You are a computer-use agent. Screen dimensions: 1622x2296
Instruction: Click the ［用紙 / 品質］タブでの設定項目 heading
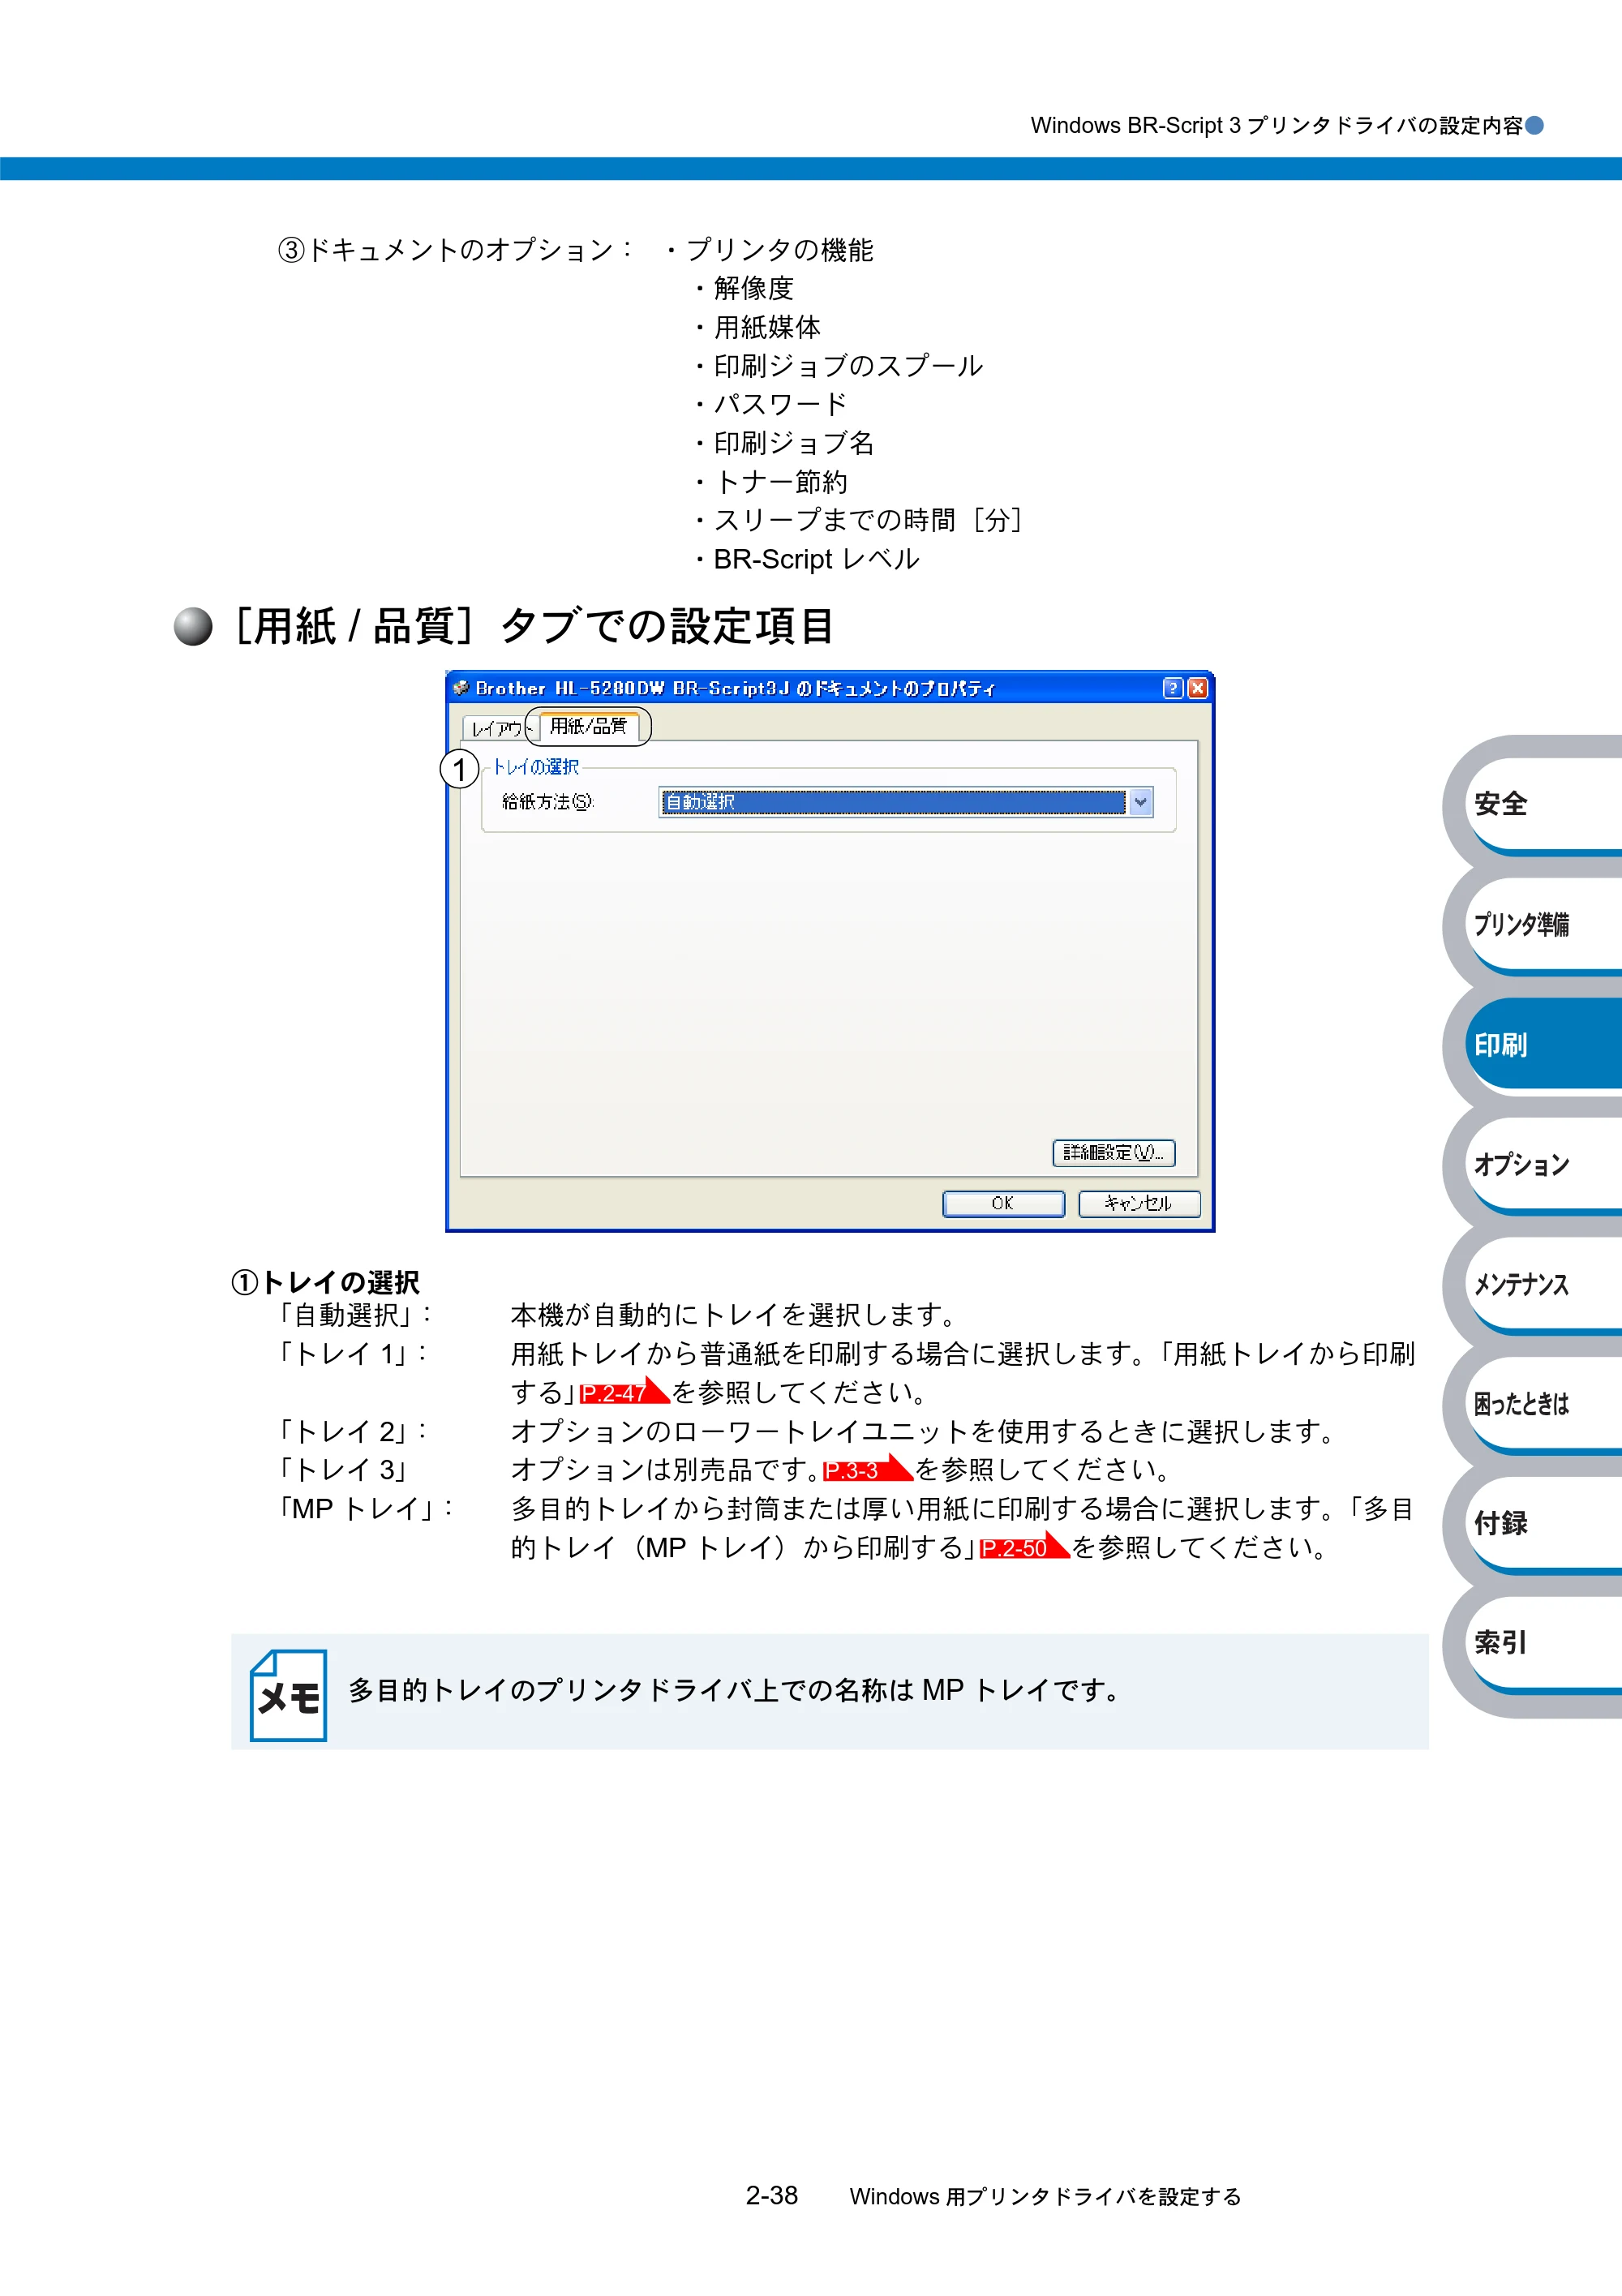(x=532, y=626)
